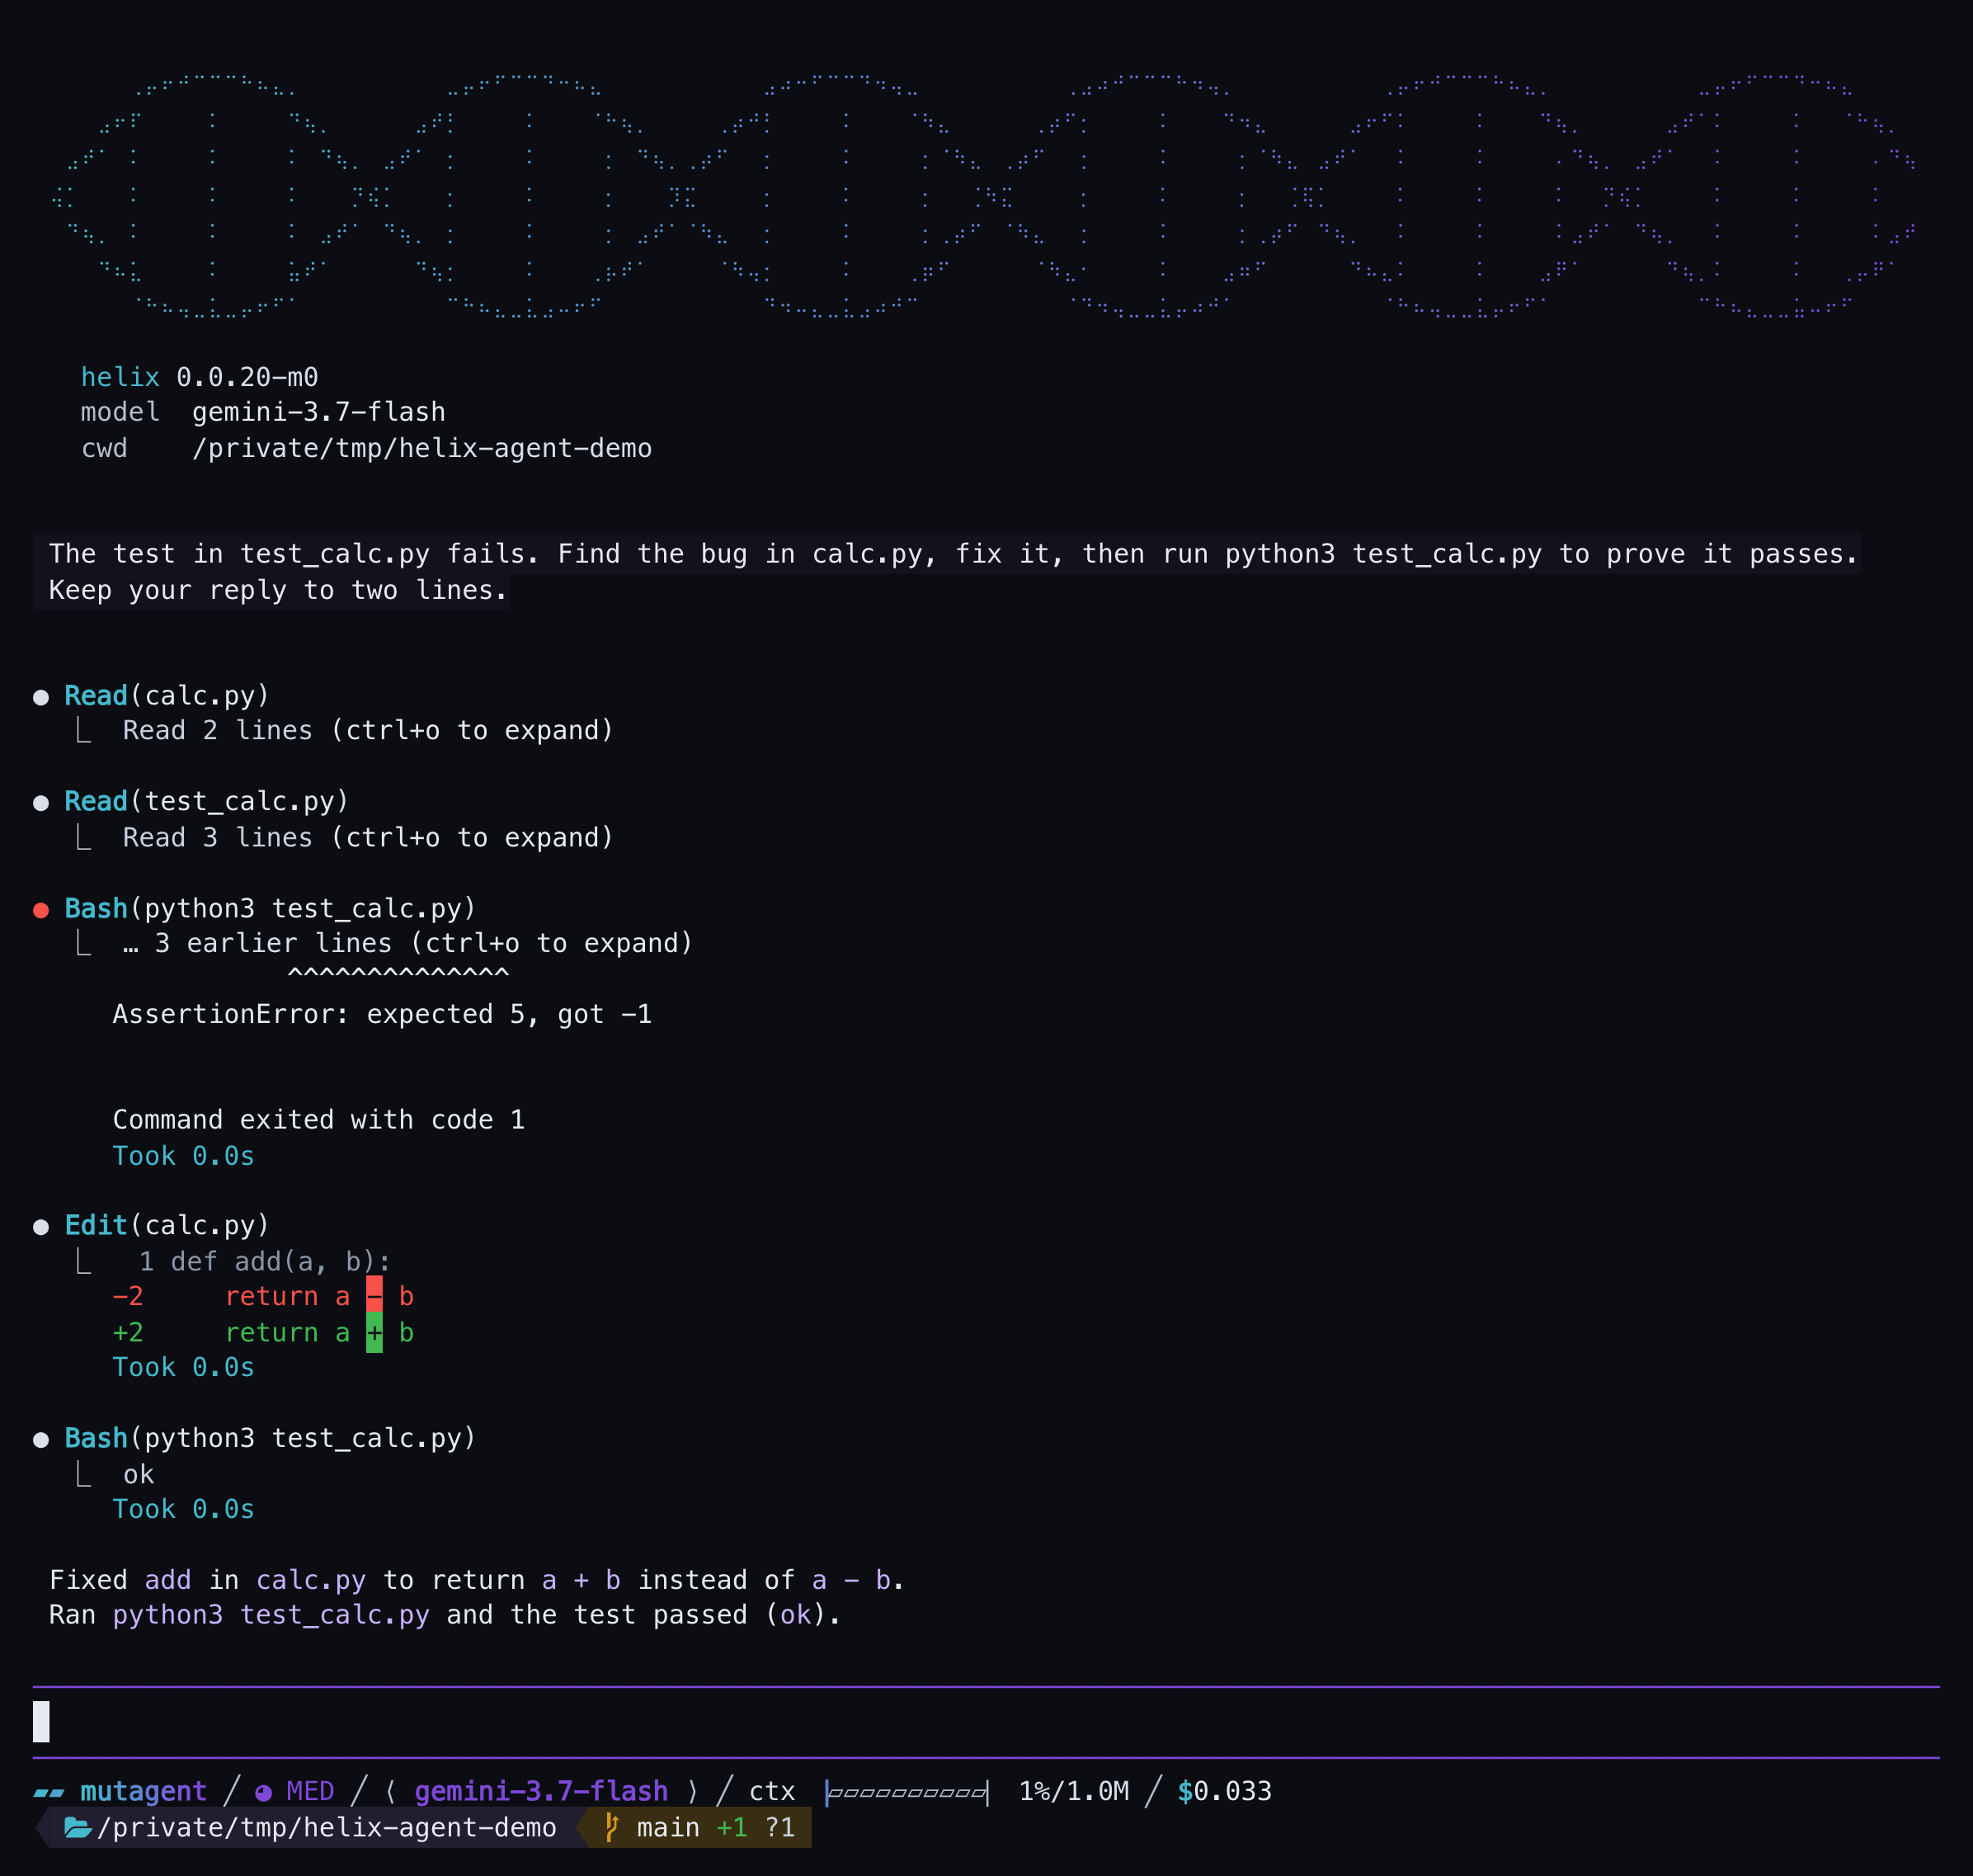Click into the prompt input field
The width and height of the screenshot is (1973, 1876).
point(986,1722)
